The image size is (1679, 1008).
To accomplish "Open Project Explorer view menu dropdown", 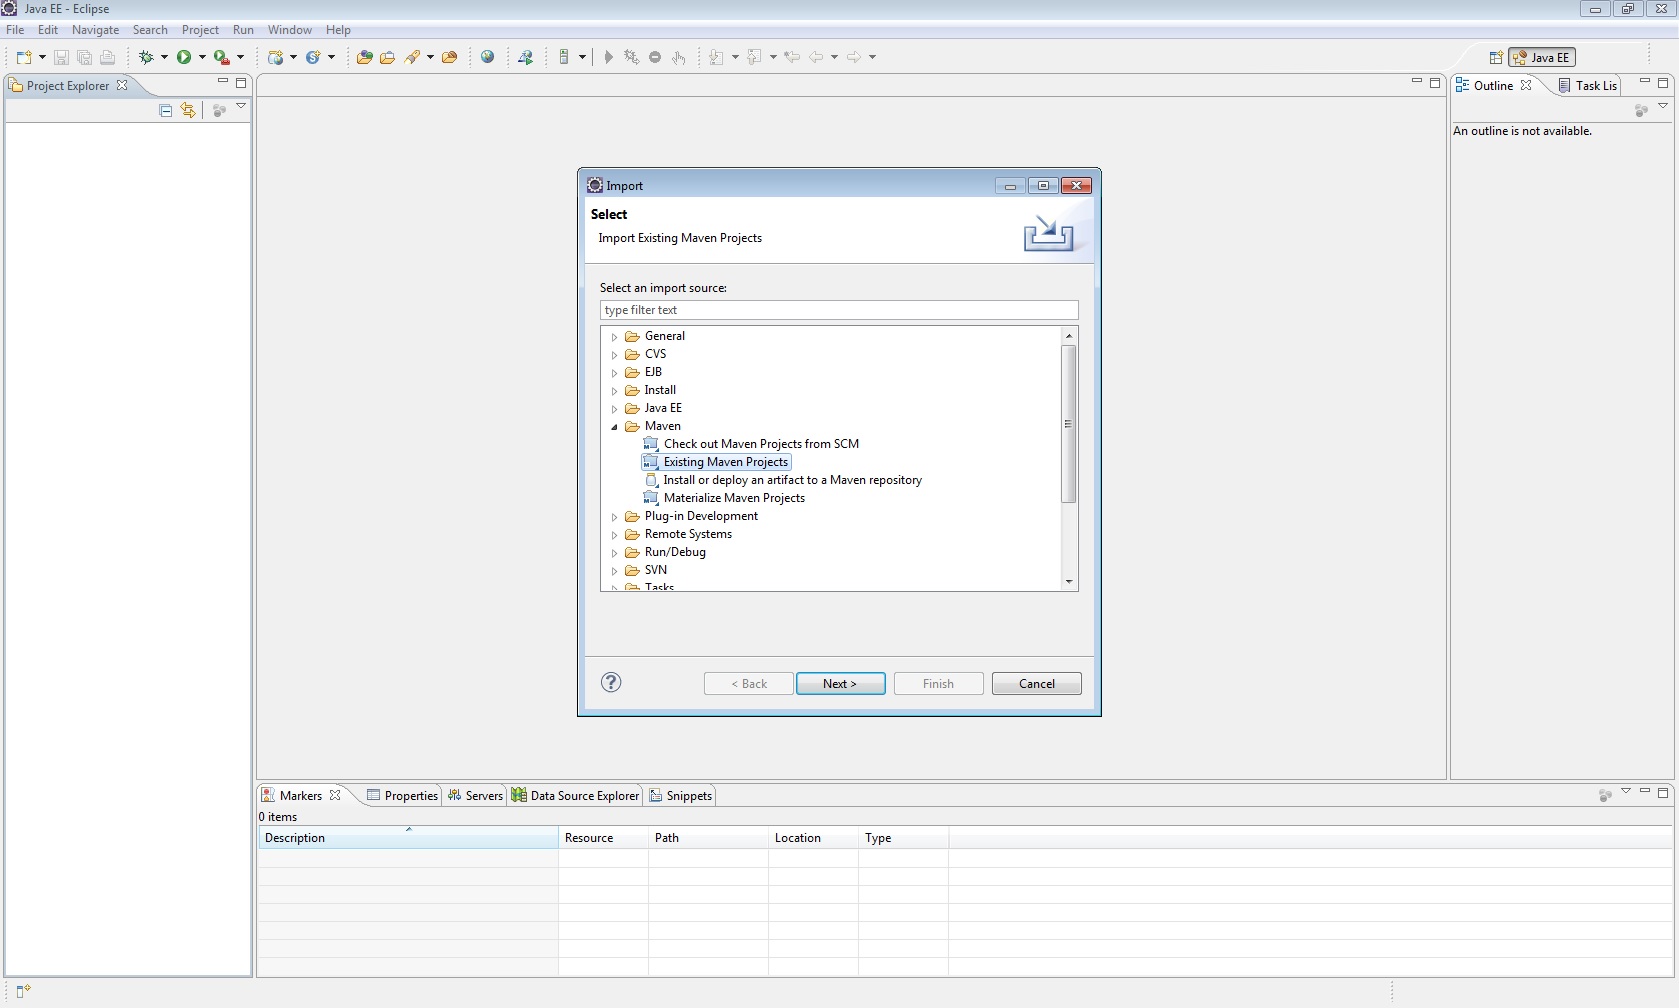I will (x=241, y=106).
